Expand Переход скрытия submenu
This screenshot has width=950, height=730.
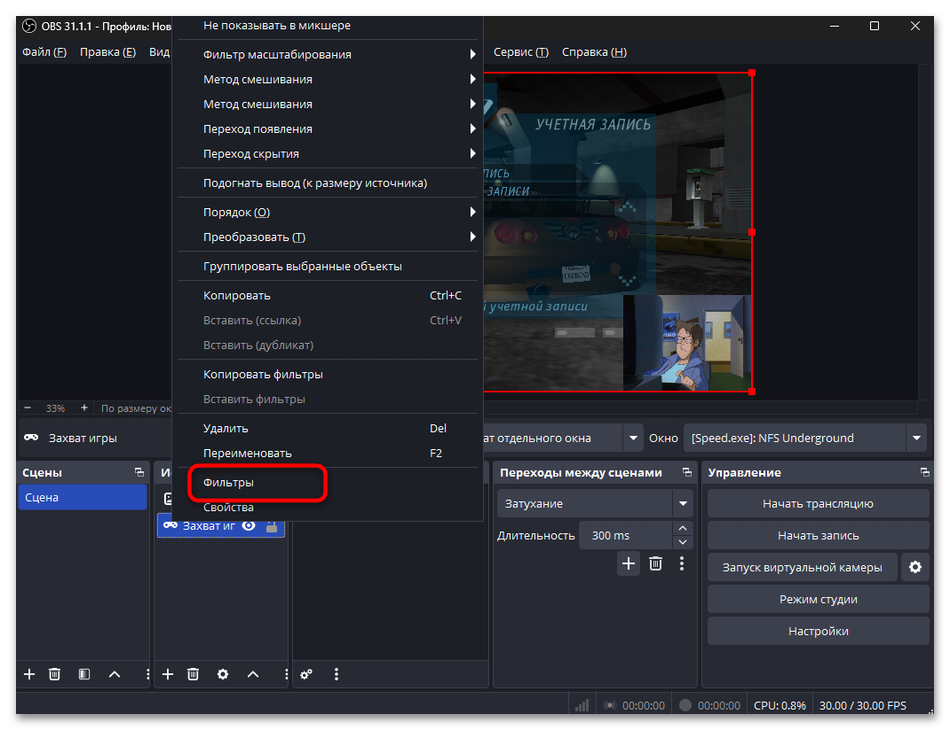tap(328, 154)
